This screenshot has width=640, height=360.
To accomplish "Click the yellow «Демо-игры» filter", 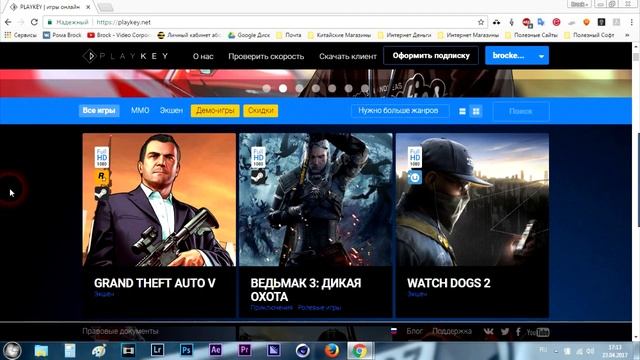I will click(215, 111).
